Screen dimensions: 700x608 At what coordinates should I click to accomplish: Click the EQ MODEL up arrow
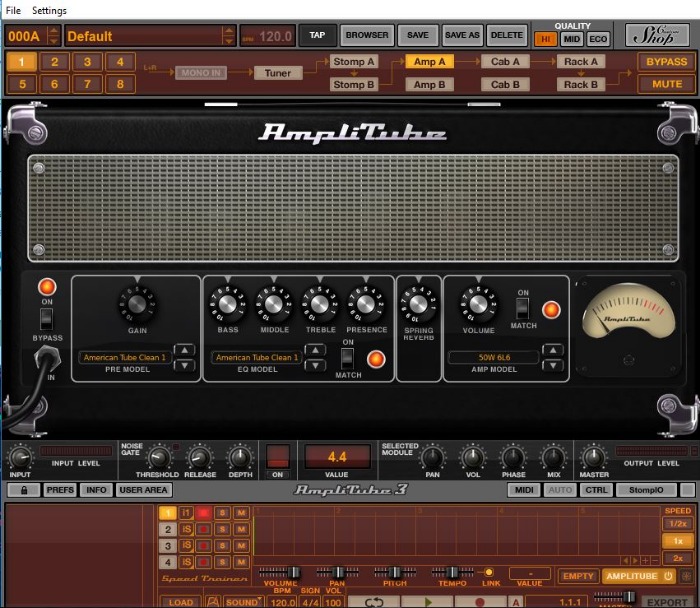pyautogui.click(x=315, y=350)
